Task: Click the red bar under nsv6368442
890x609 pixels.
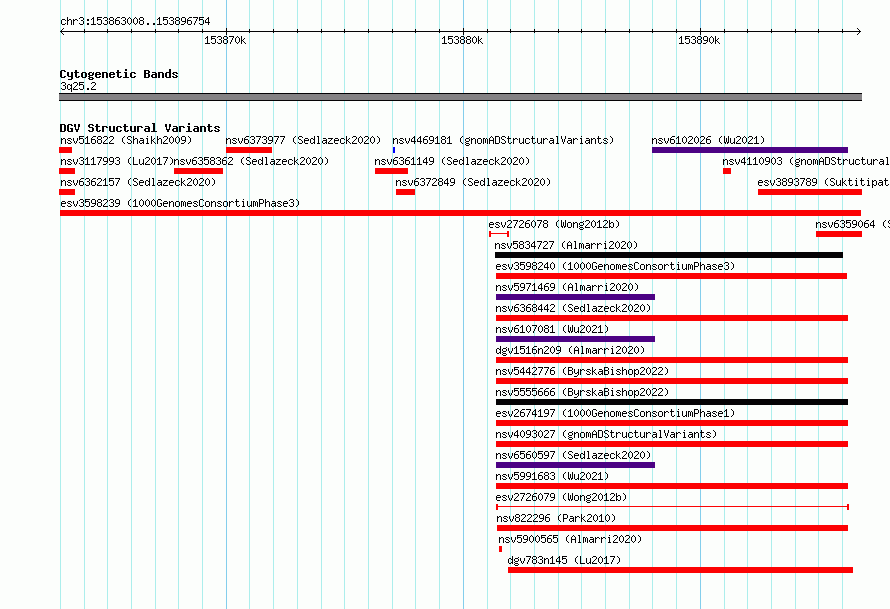Action: 672,318
